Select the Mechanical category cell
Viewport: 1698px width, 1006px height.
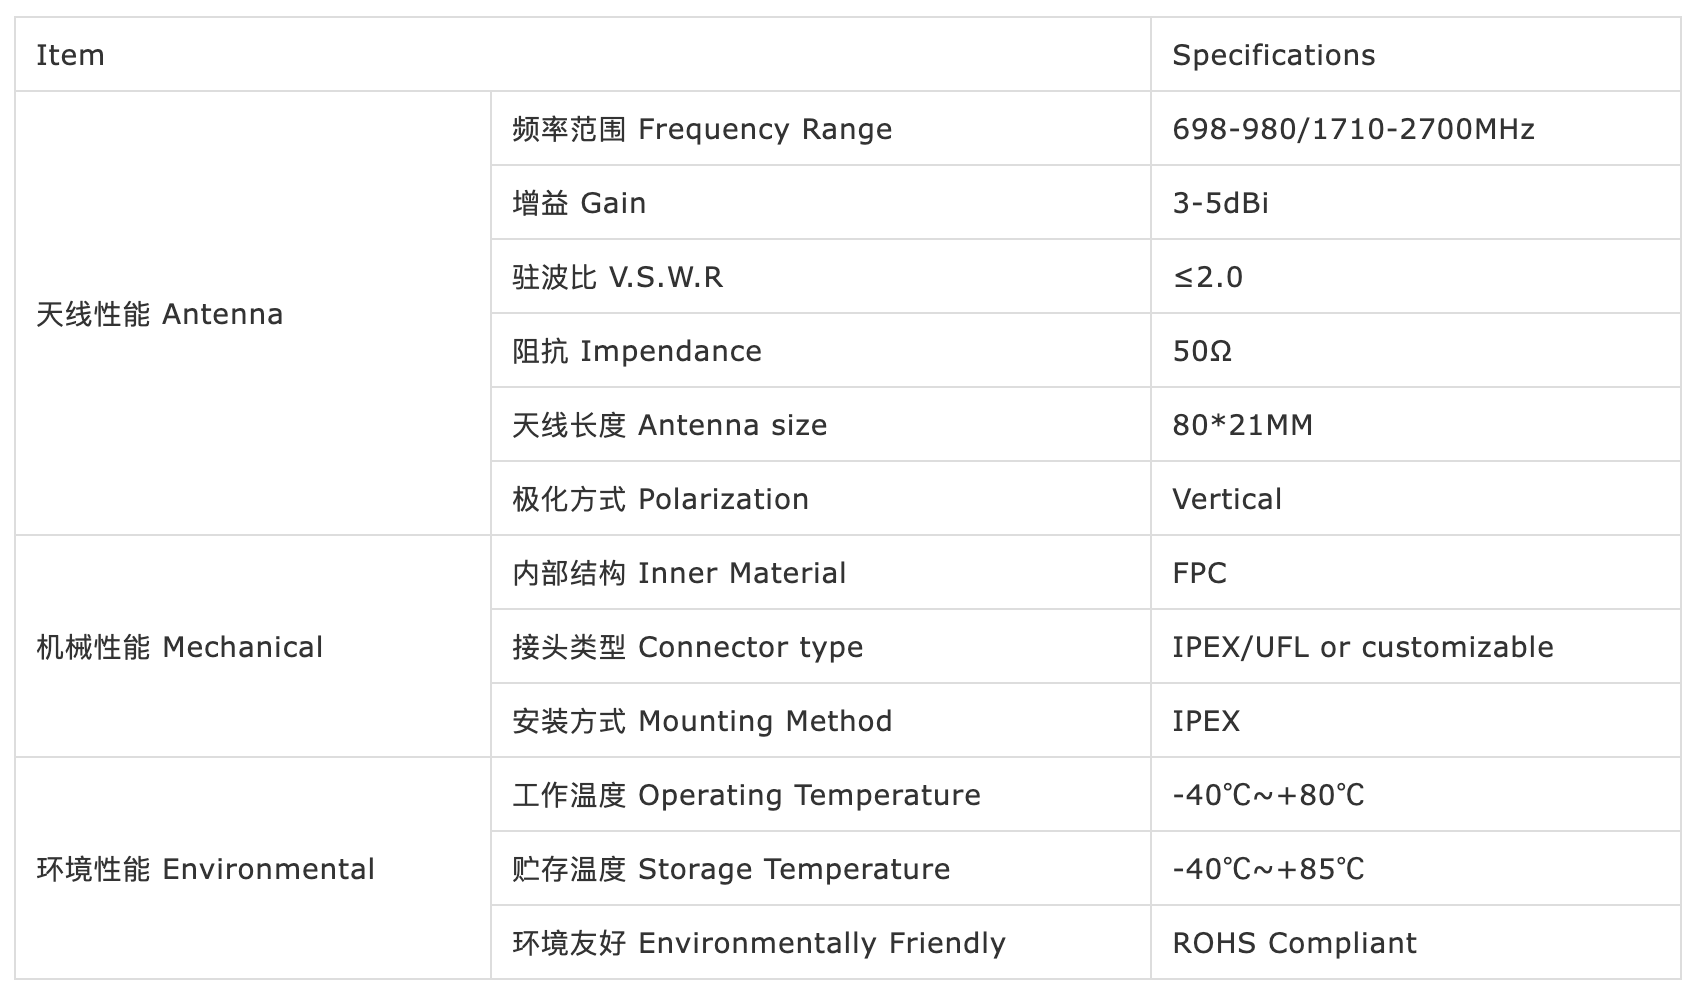coord(180,647)
